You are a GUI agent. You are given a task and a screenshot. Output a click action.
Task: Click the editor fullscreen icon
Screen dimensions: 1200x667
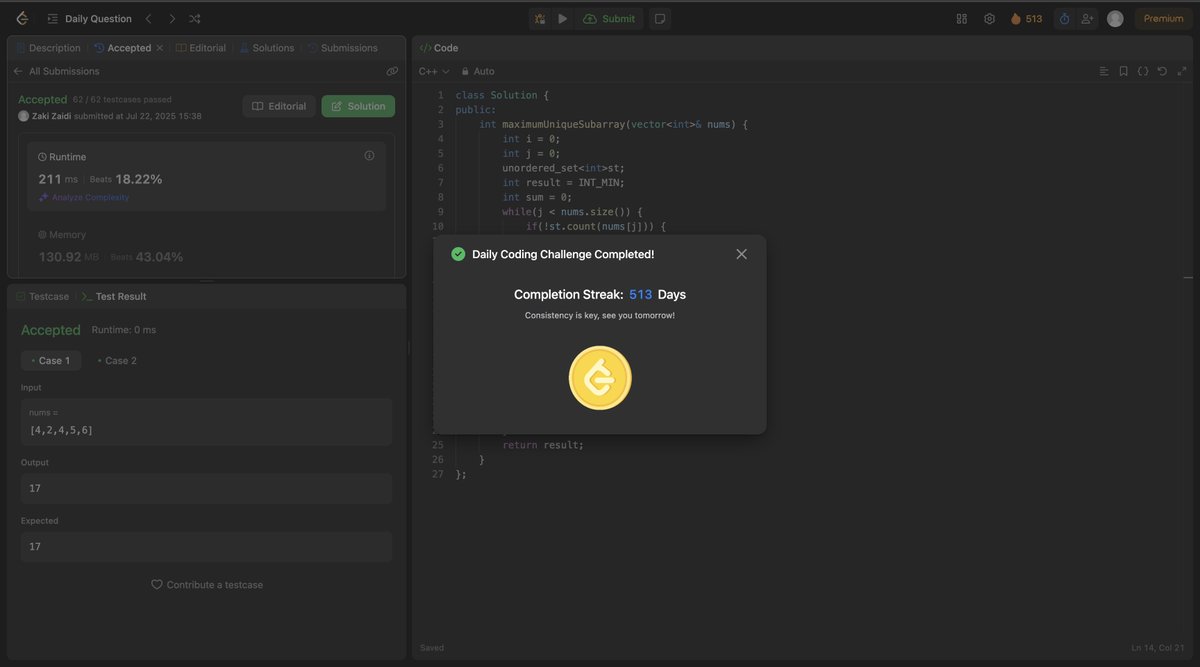1182,71
